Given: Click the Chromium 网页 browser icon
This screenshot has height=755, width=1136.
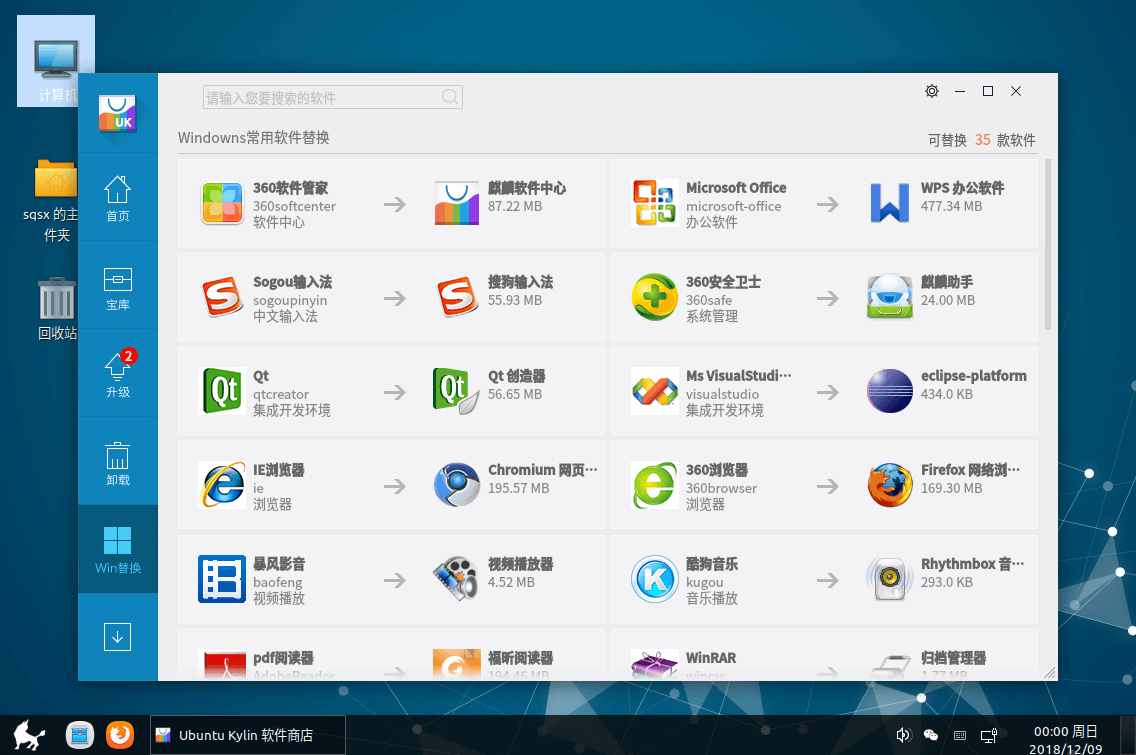Looking at the screenshot, I should (456, 485).
